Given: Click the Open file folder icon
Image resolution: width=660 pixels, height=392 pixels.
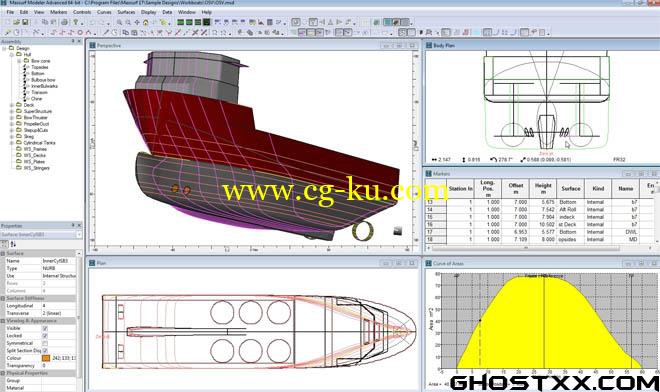Looking at the screenshot, I should pos(16,22).
